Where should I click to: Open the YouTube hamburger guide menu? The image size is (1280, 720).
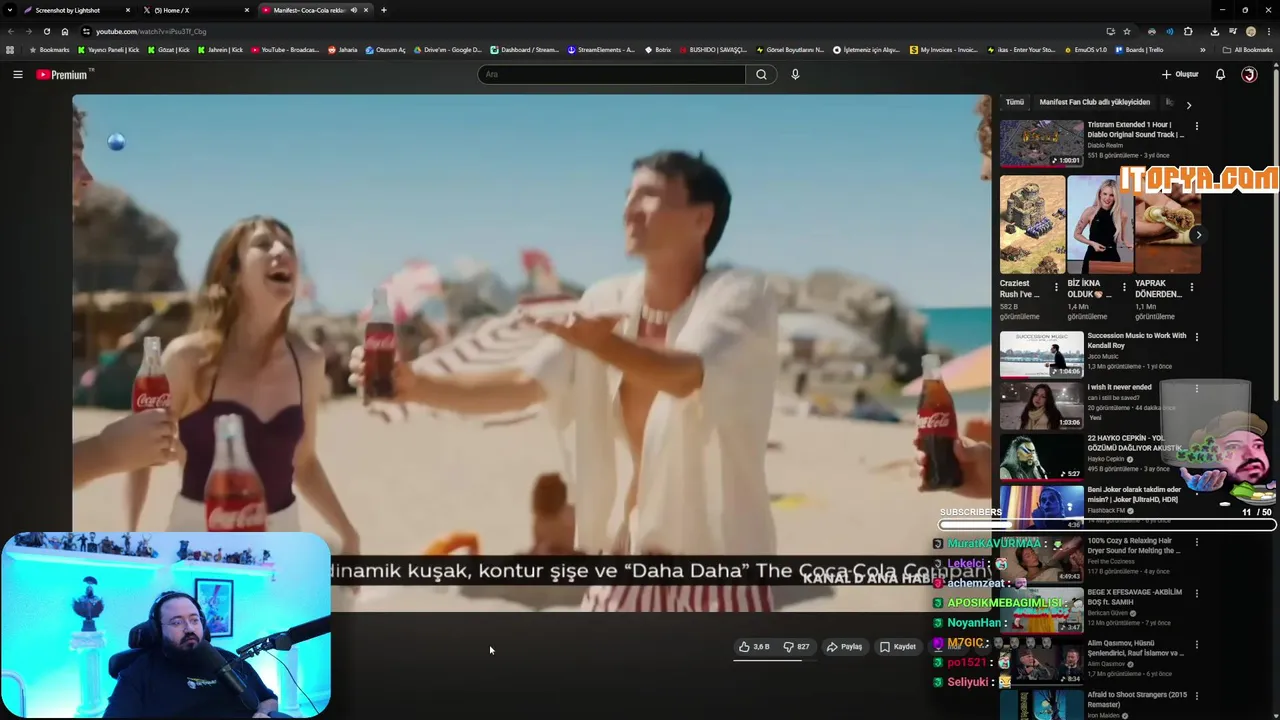(x=18, y=74)
